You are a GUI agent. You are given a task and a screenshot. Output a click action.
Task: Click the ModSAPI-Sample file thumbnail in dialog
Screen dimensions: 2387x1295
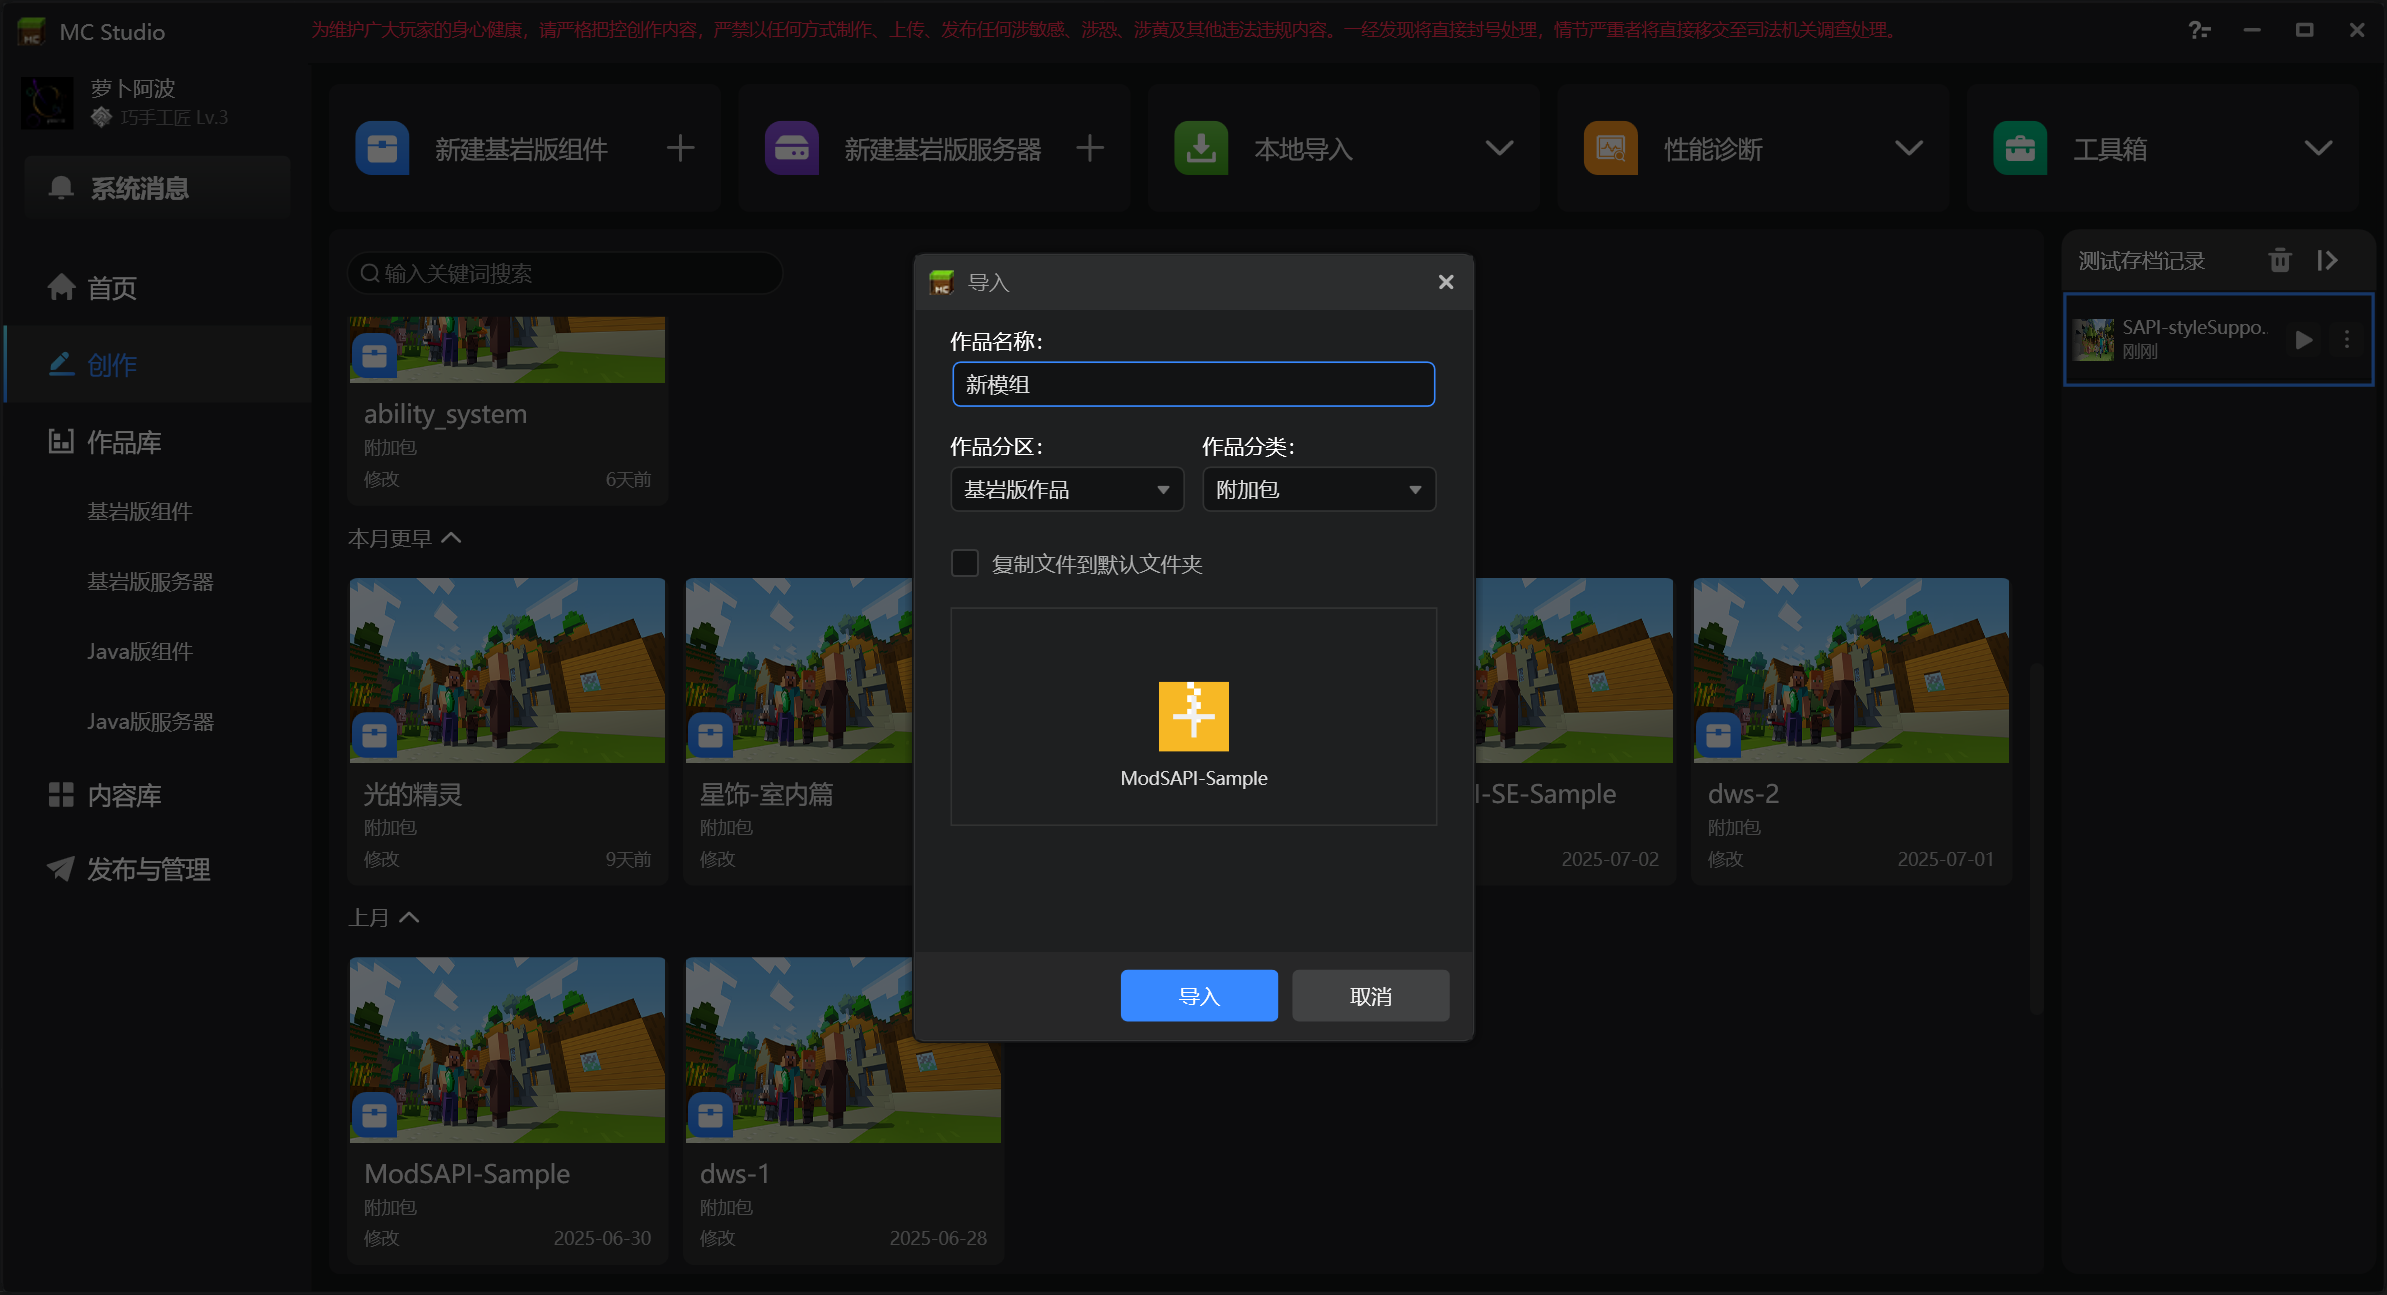coord(1193,716)
